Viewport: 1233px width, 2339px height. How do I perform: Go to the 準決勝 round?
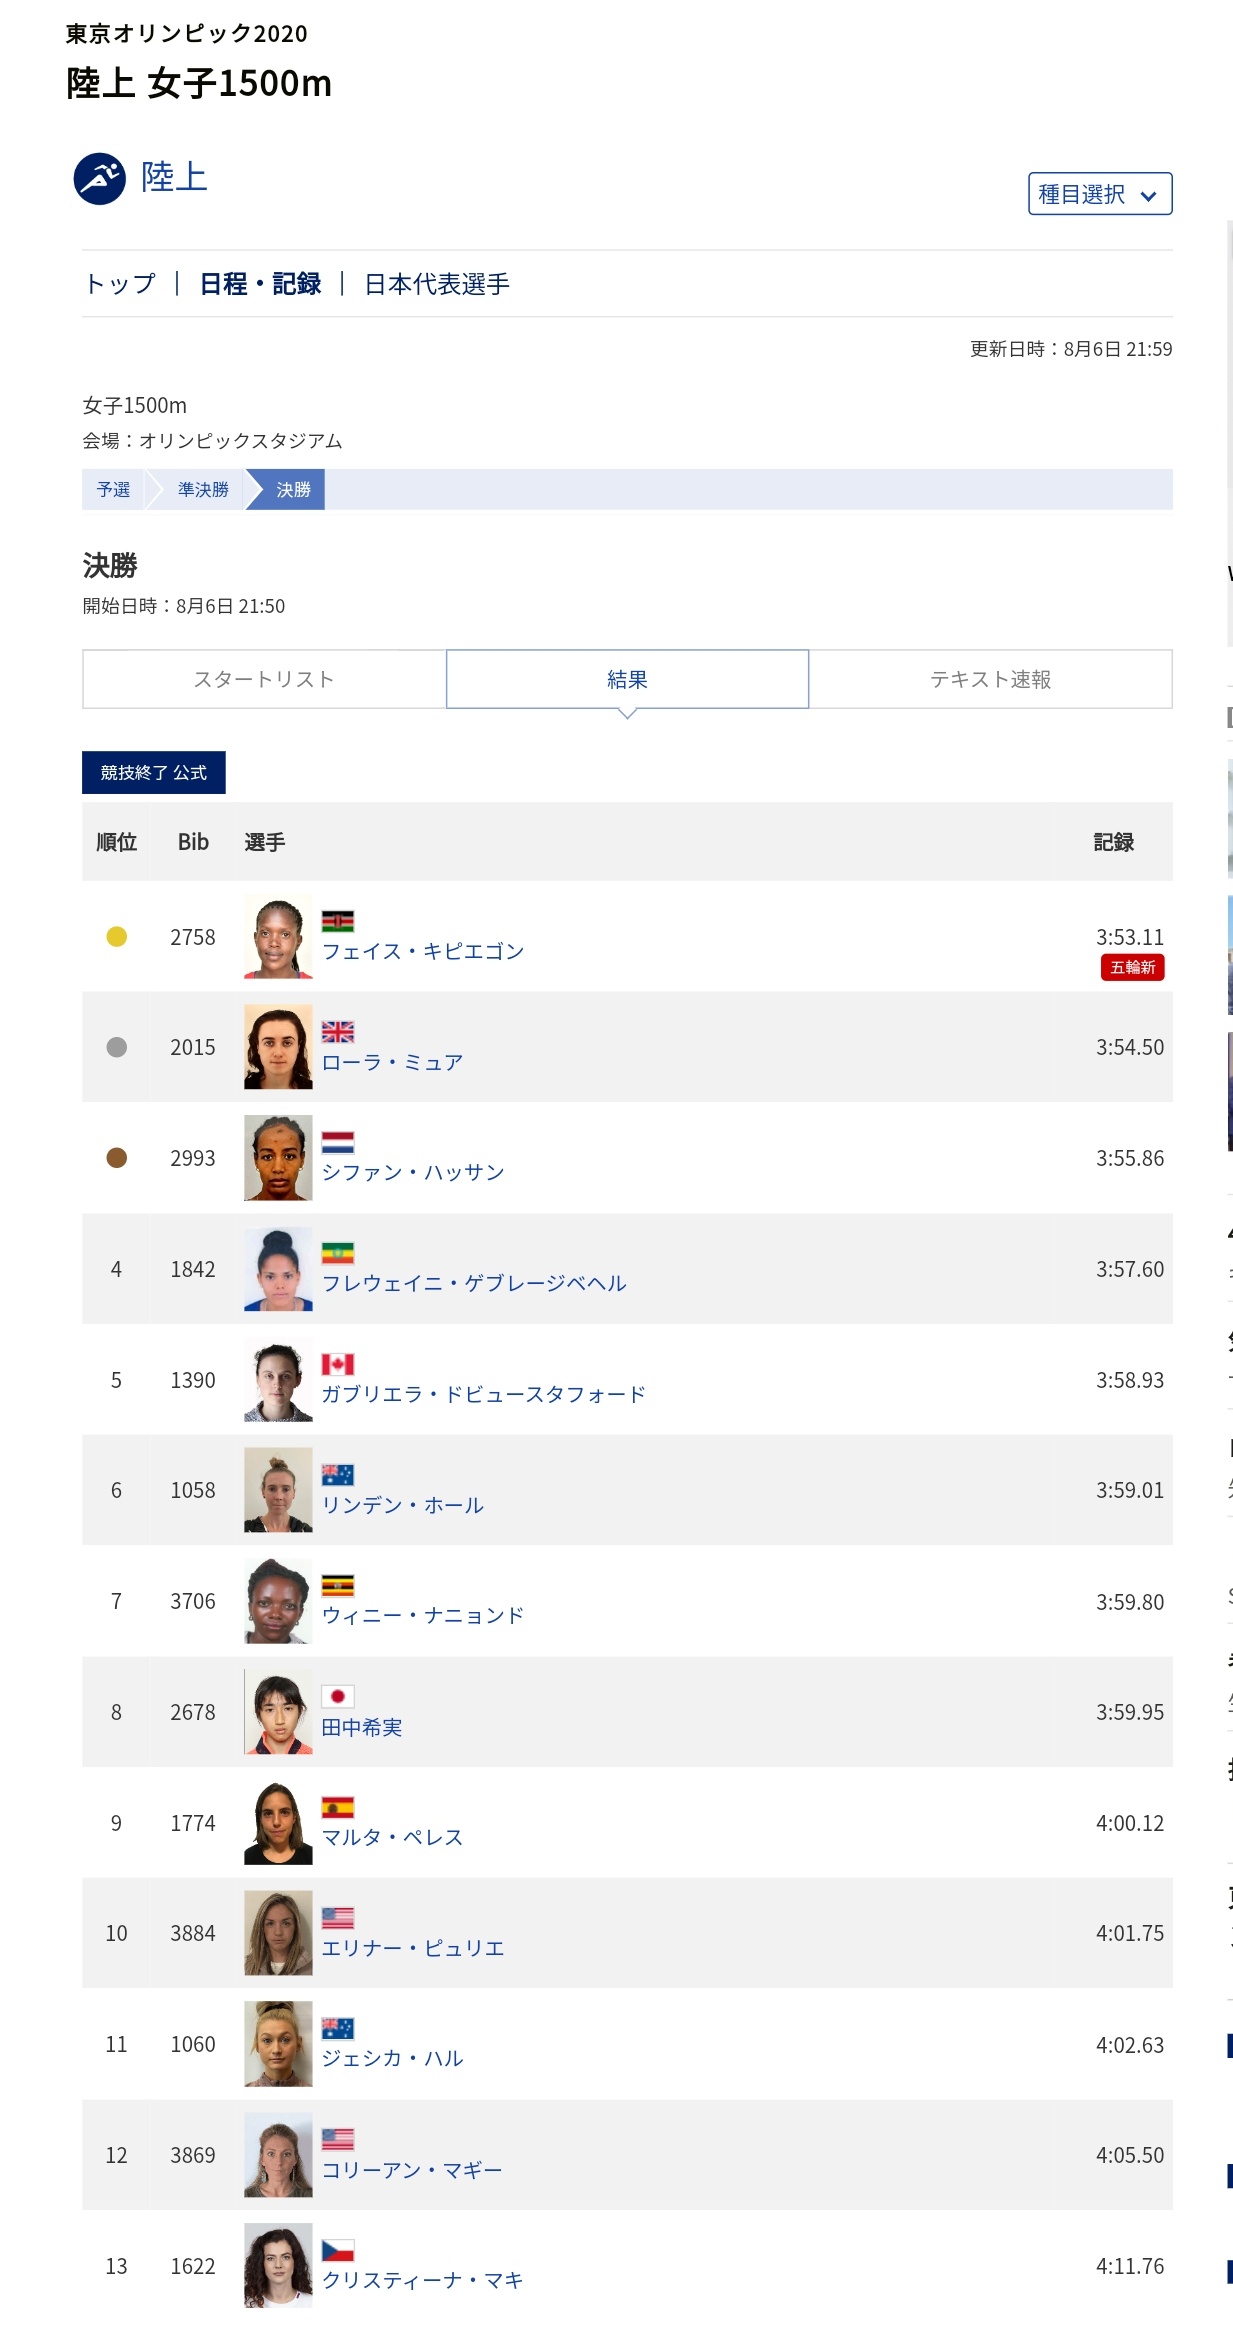point(203,489)
